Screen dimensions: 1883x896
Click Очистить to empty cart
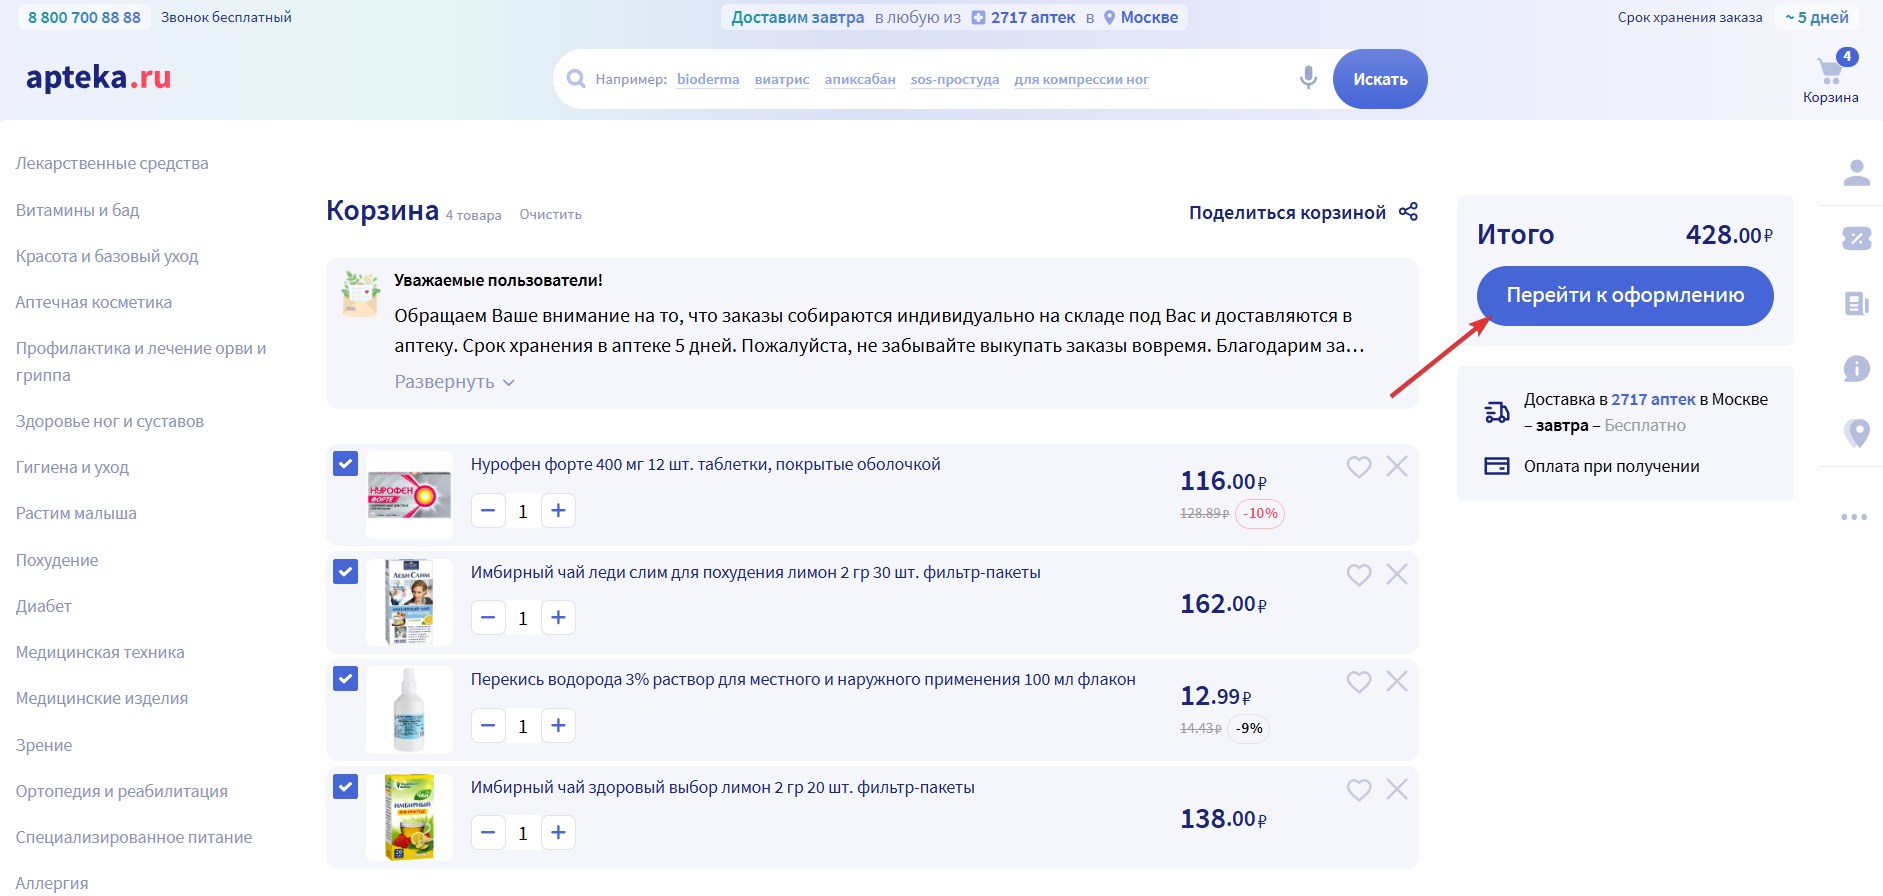[x=550, y=214]
